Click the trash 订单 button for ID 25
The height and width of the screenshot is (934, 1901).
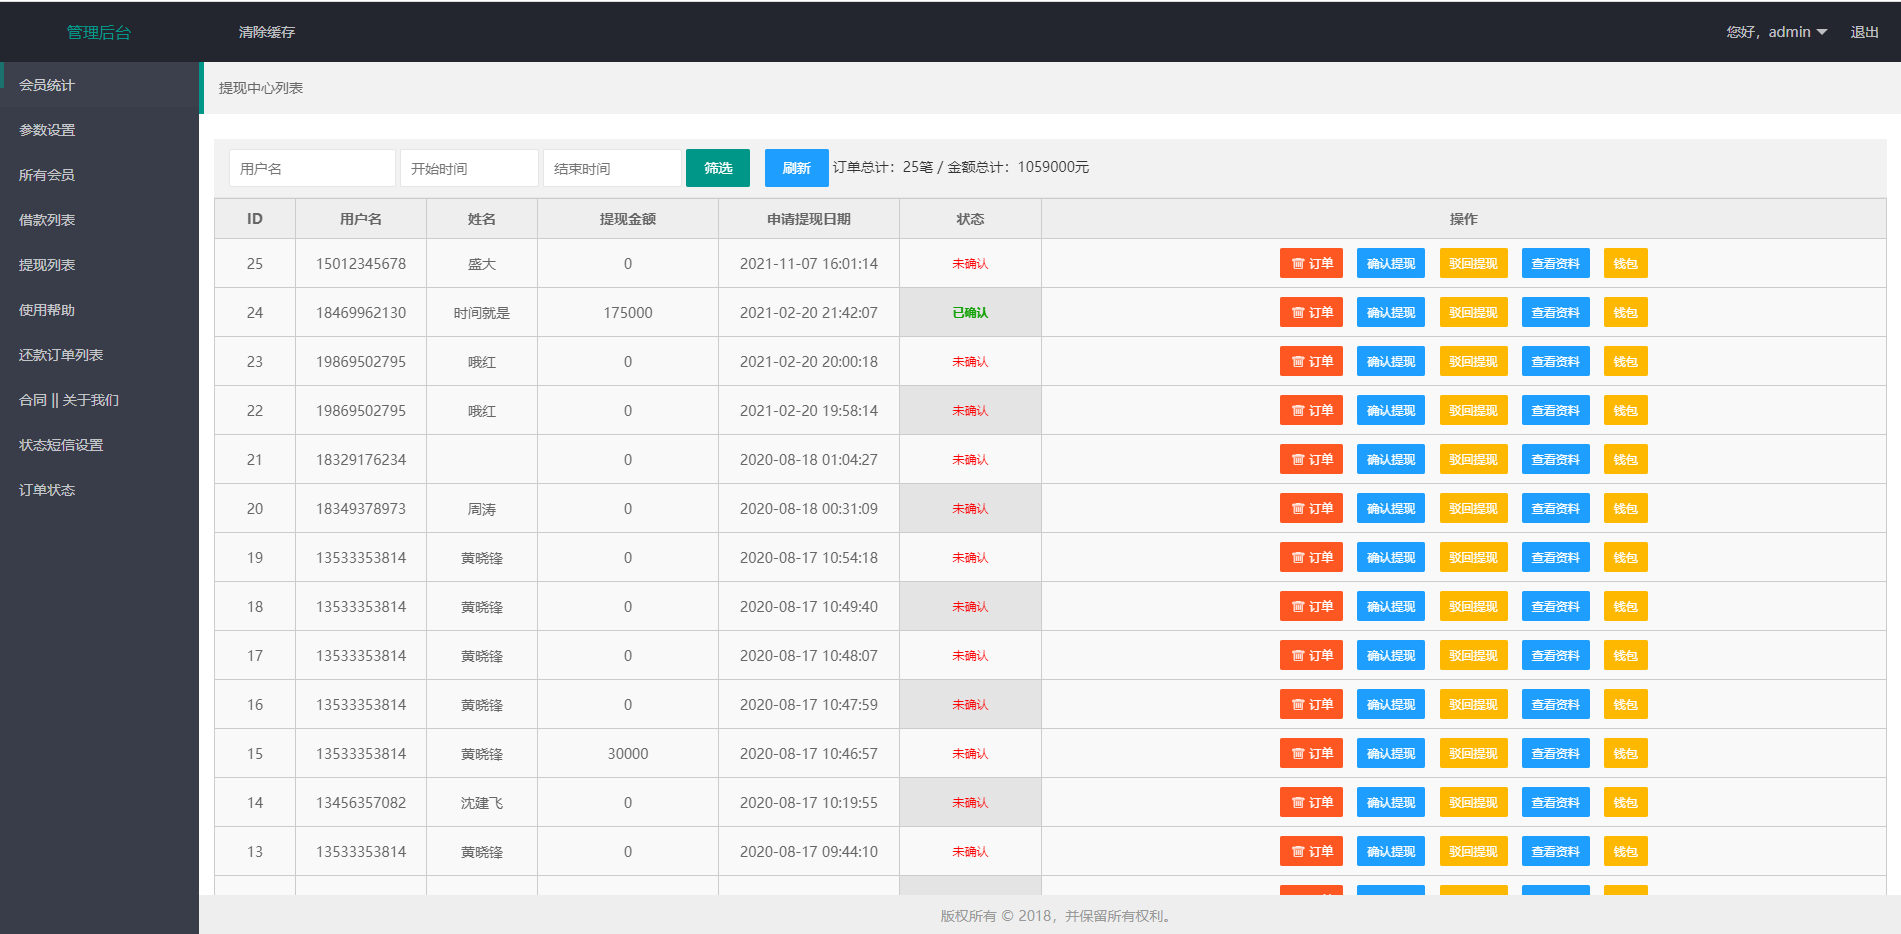coord(1311,264)
